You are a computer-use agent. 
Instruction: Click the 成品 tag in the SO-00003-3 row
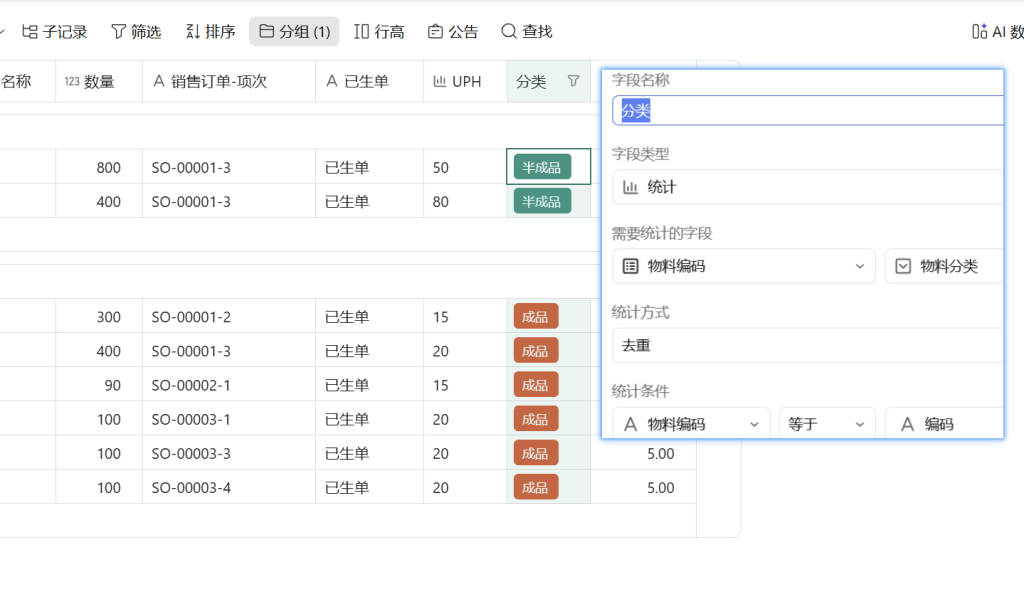pyautogui.click(x=536, y=453)
